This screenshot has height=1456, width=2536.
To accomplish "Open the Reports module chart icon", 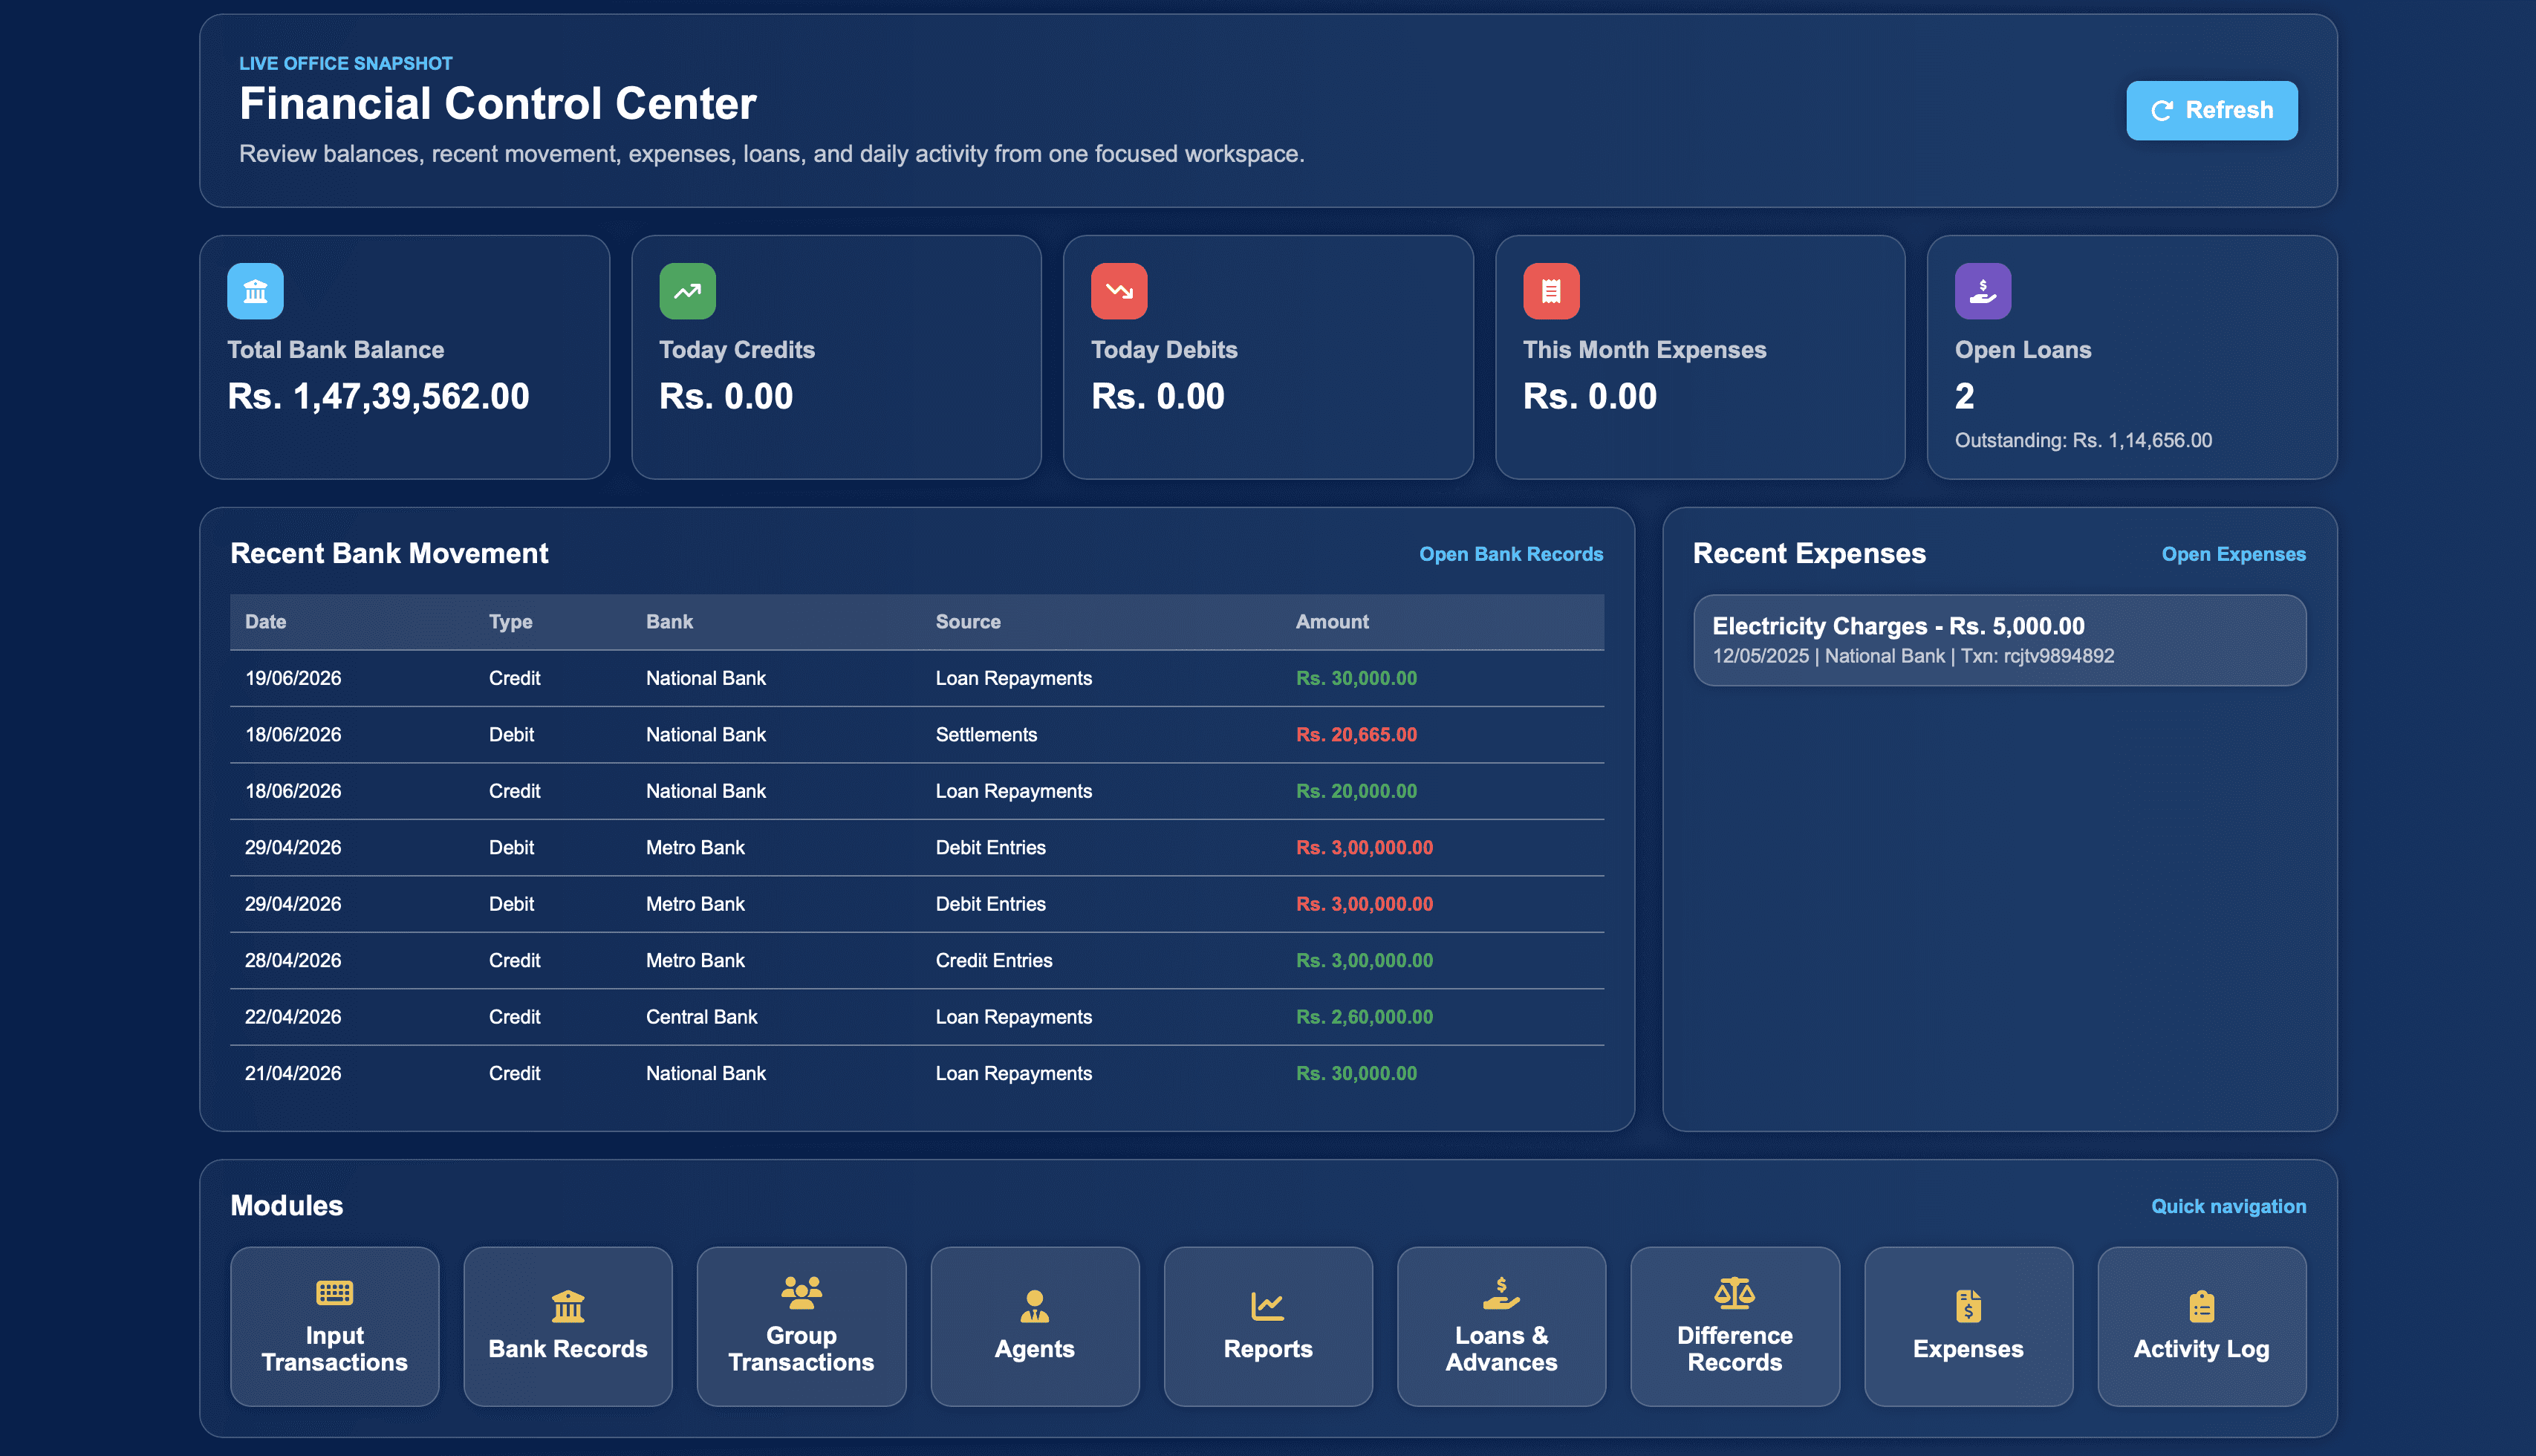I will point(1267,1306).
